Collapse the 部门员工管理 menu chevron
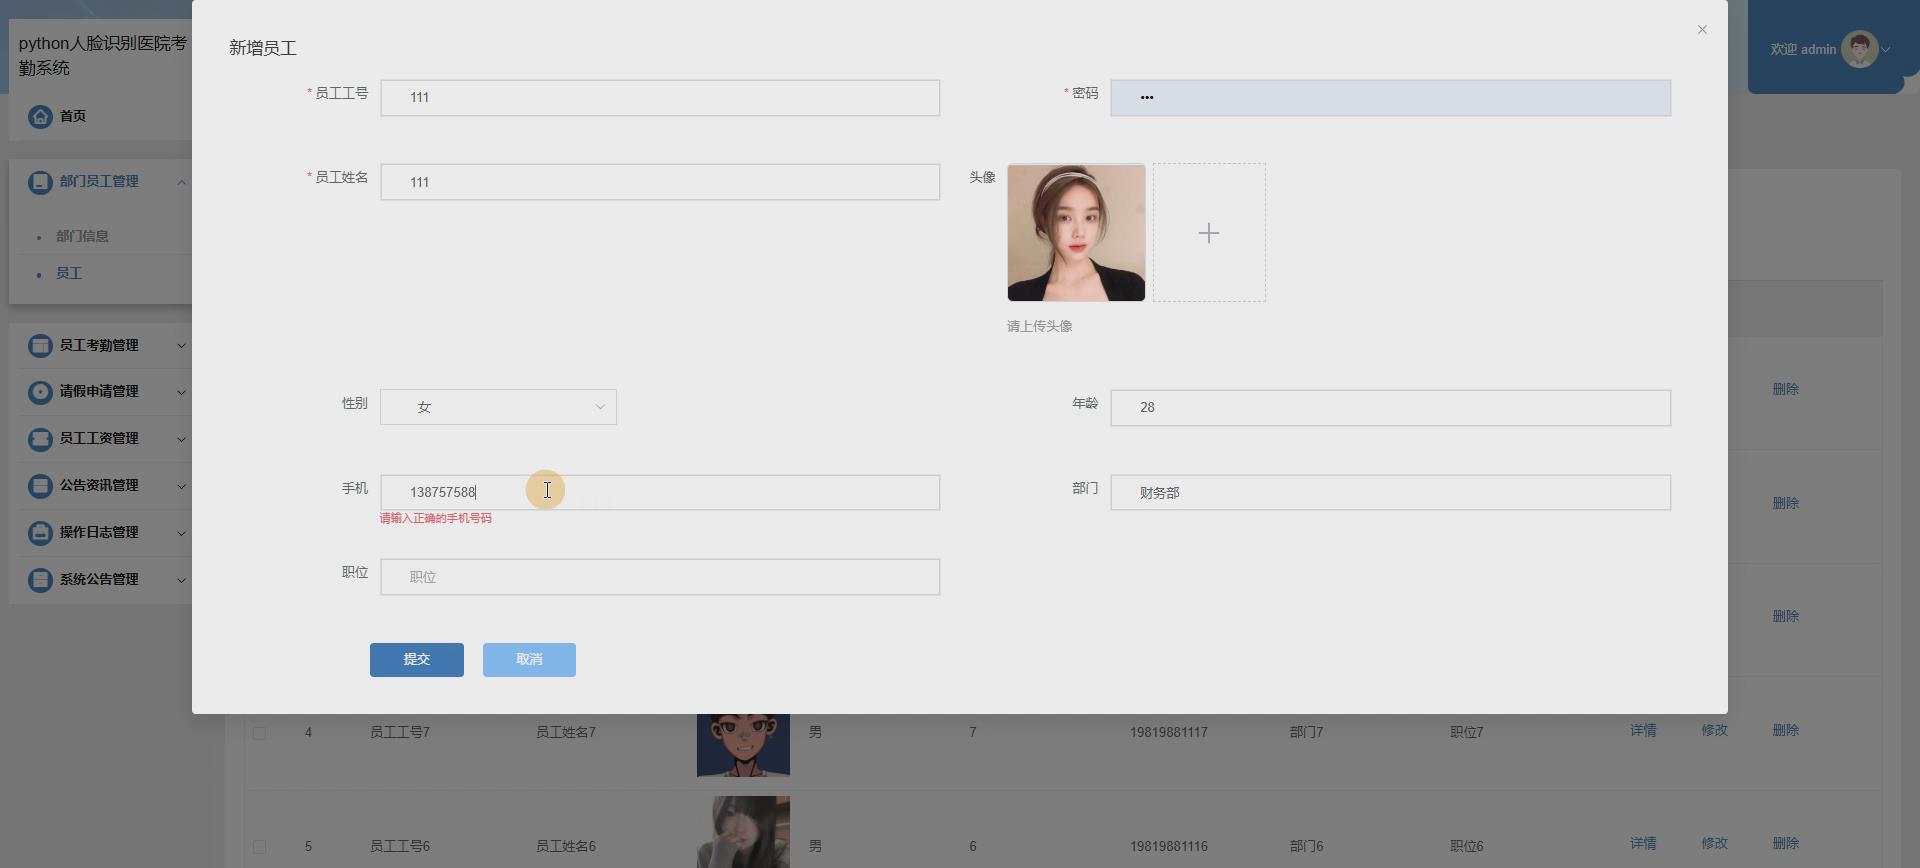This screenshot has width=1920, height=868. click(x=181, y=182)
